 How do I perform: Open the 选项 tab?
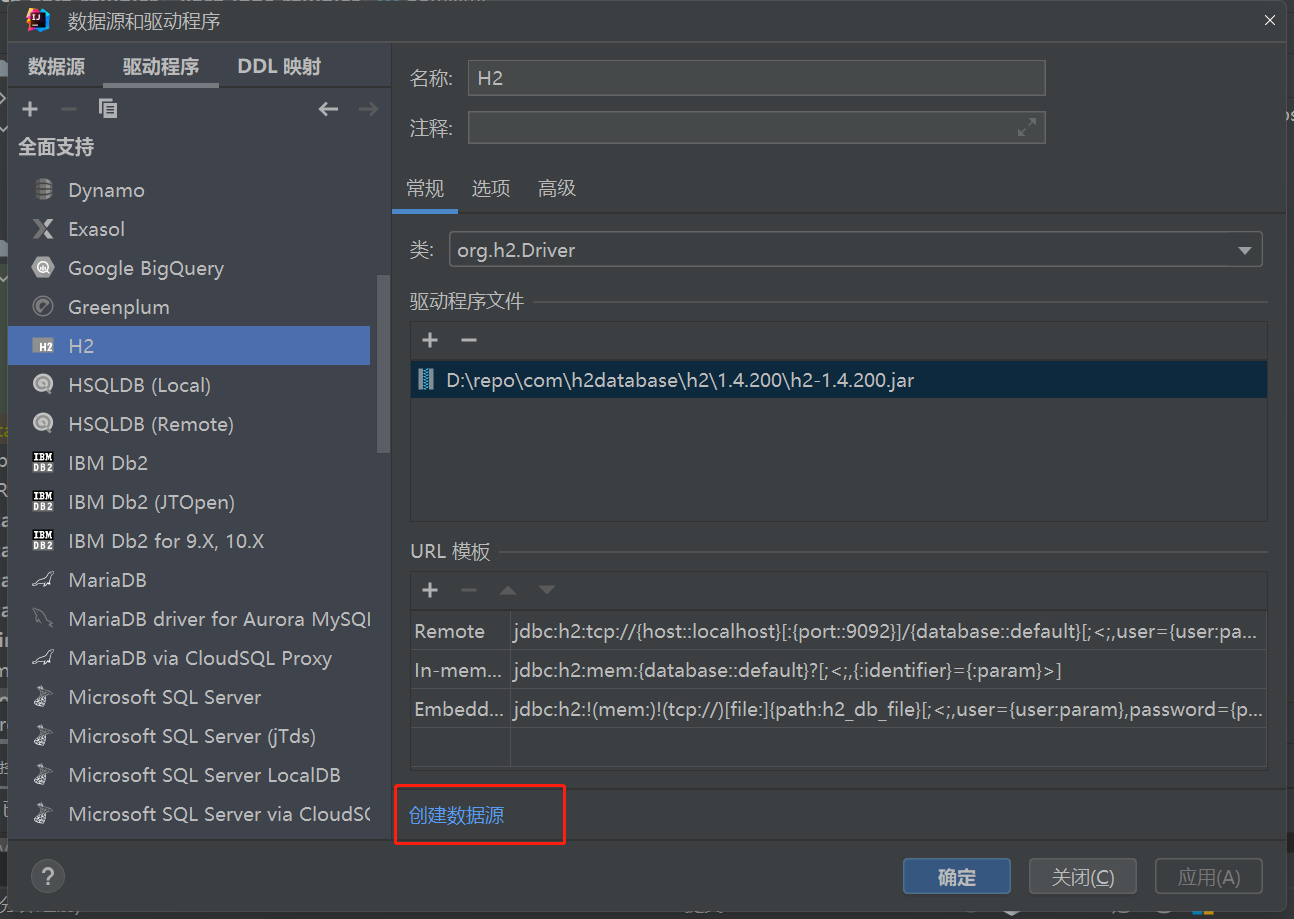pyautogui.click(x=491, y=189)
